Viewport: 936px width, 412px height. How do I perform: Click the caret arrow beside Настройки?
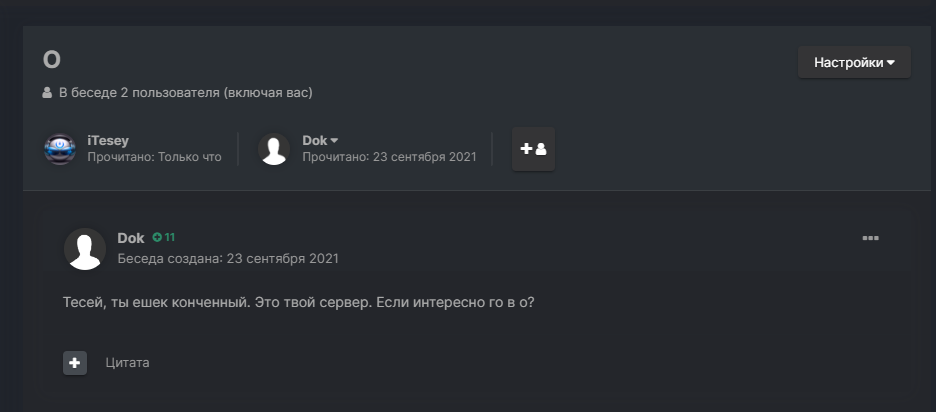pyautogui.click(x=891, y=63)
